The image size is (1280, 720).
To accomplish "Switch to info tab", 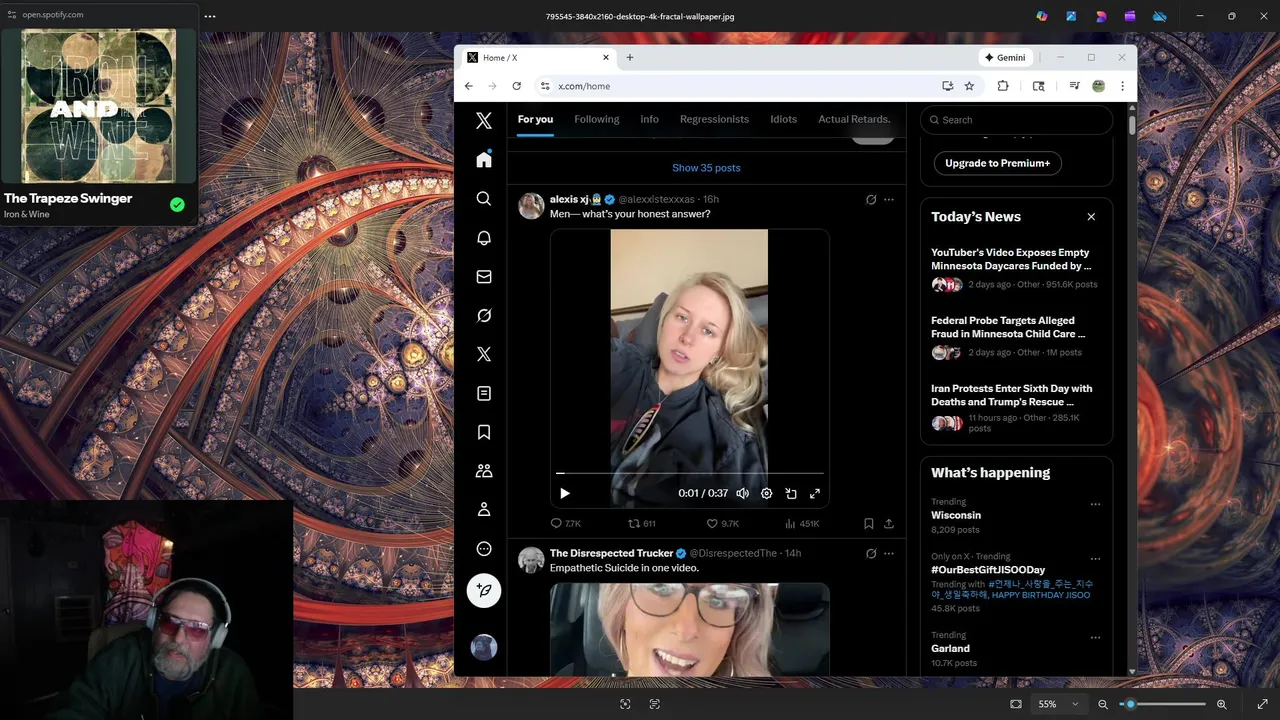I will pyautogui.click(x=650, y=119).
